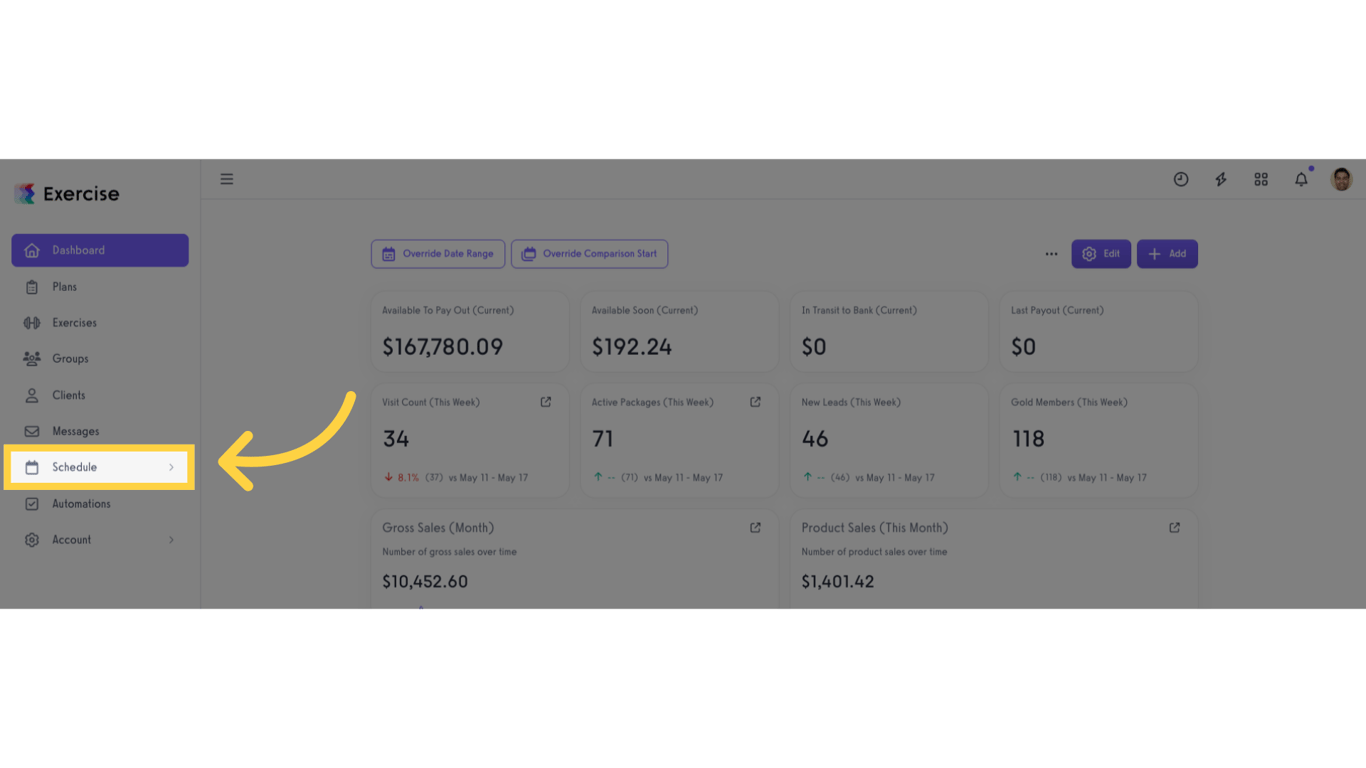1366x768 pixels.
Task: Click the Override Date Range button
Action: click(438, 254)
